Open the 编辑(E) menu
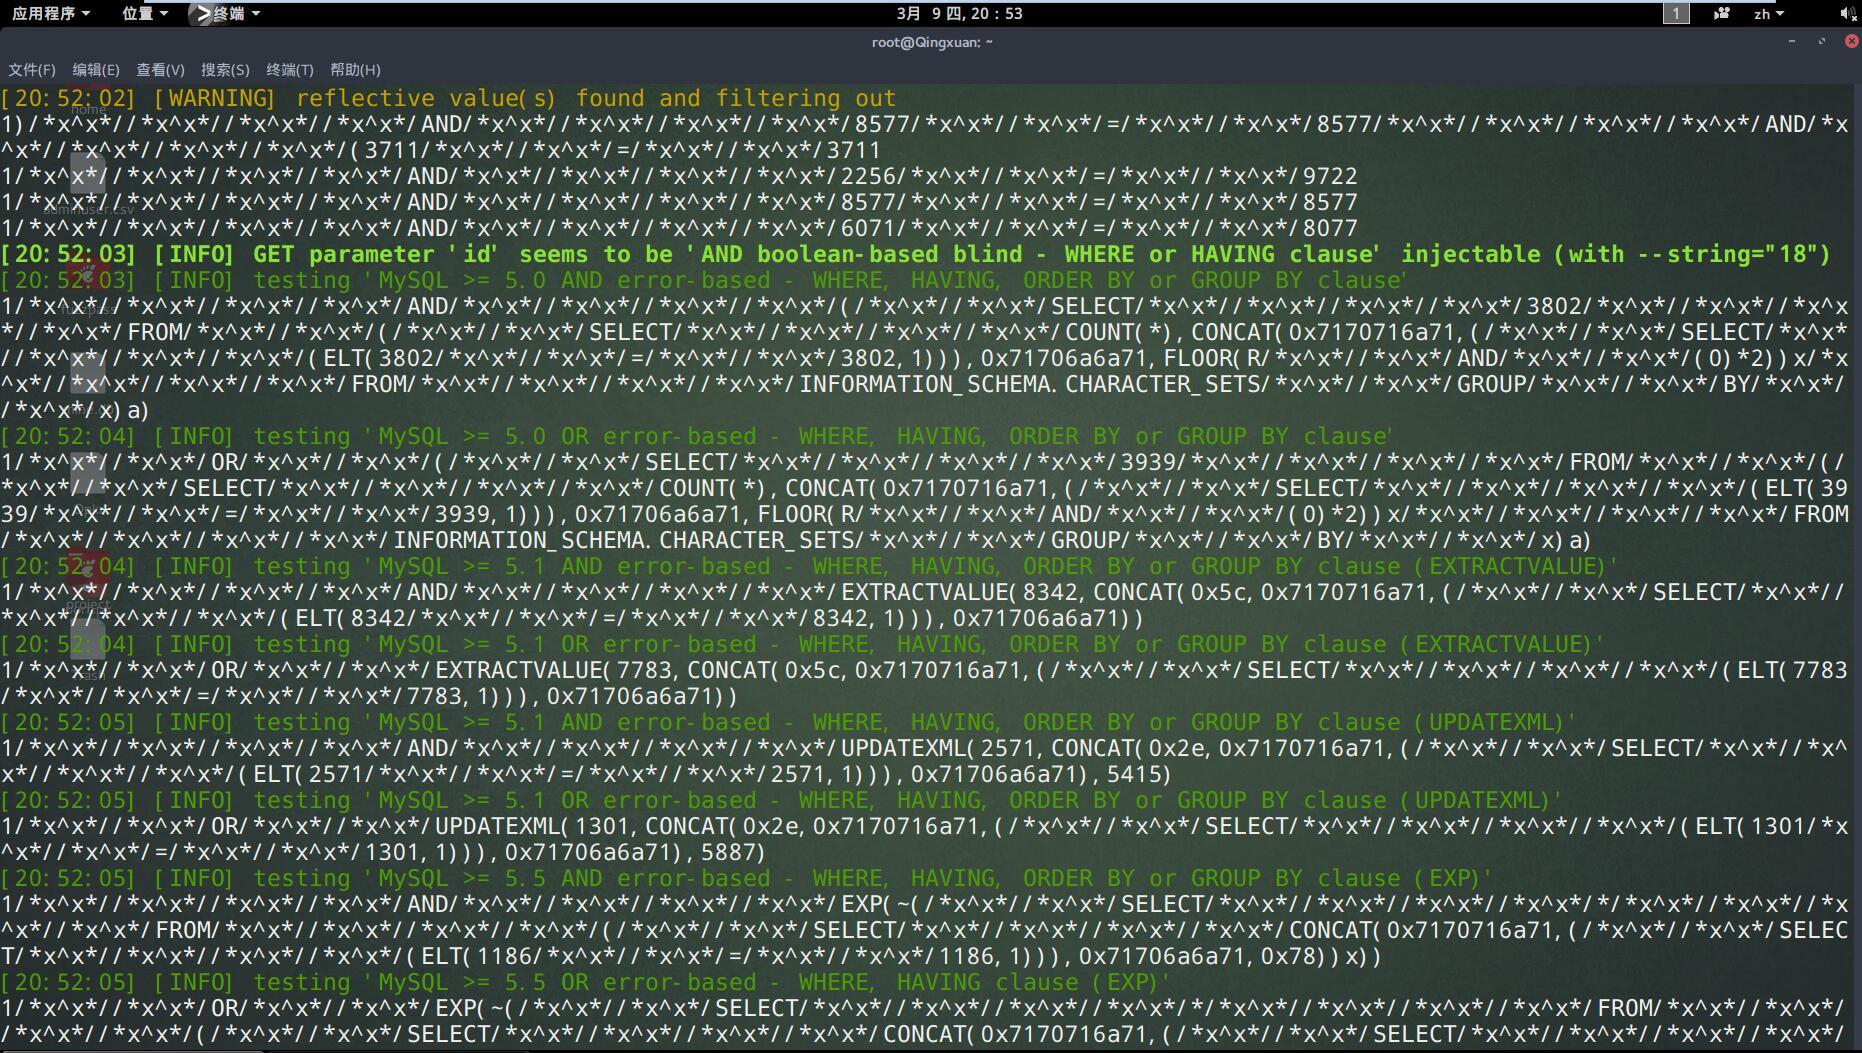The width and height of the screenshot is (1862, 1053). pyautogui.click(x=96, y=70)
